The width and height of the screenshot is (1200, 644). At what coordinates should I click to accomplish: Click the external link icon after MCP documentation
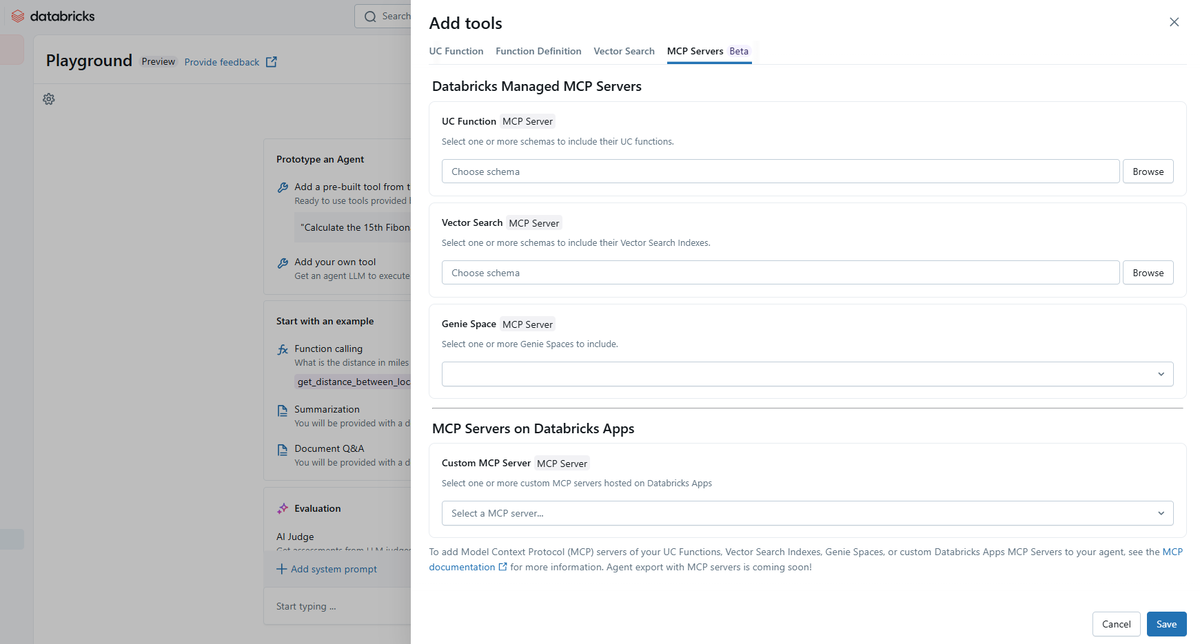coord(502,567)
